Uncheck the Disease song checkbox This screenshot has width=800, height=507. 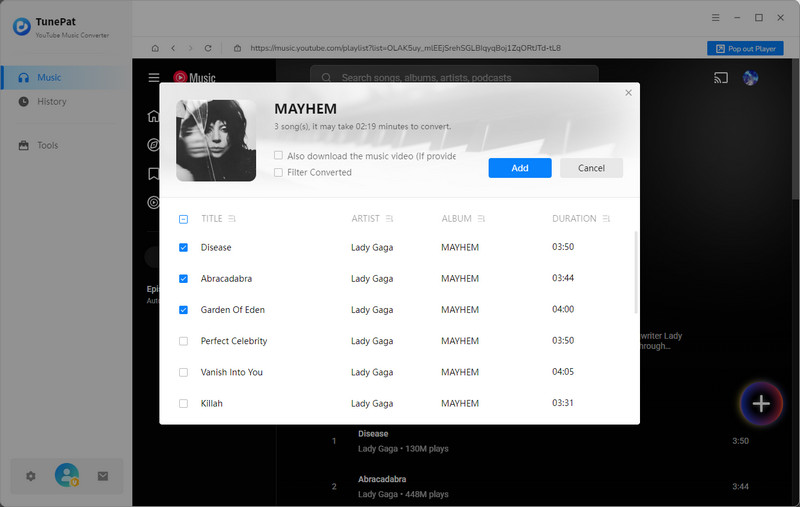coord(183,247)
